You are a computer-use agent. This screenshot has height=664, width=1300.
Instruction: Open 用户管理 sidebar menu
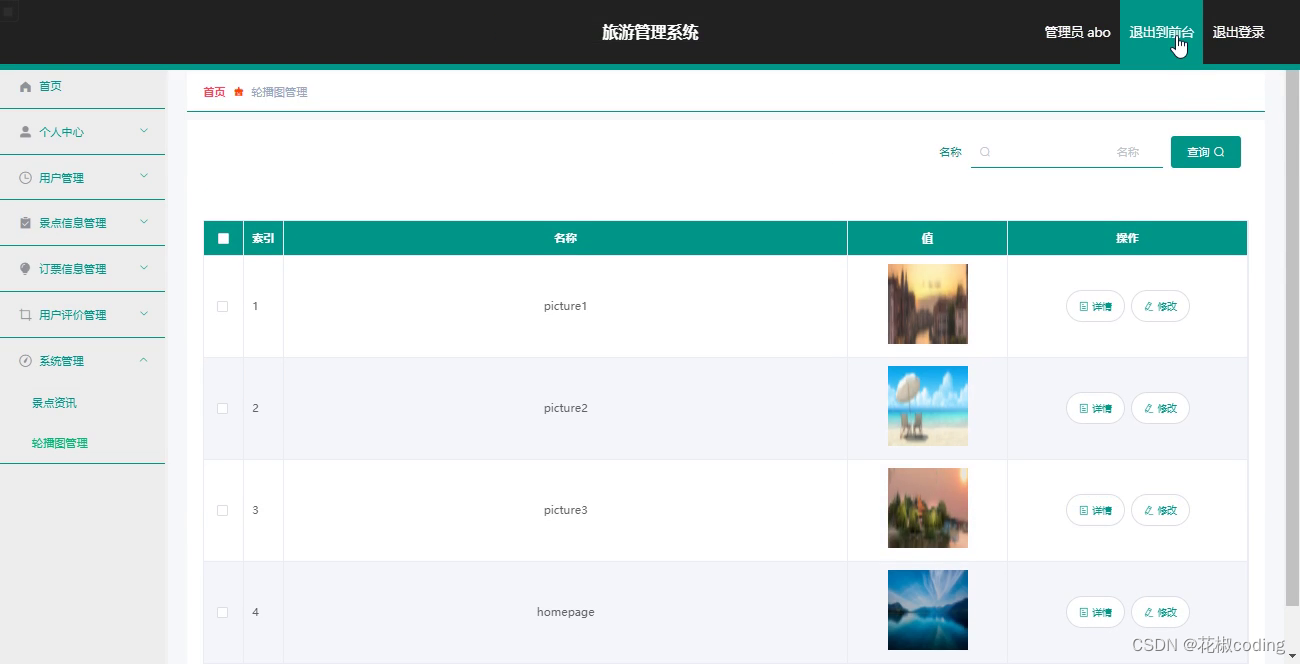[82, 178]
